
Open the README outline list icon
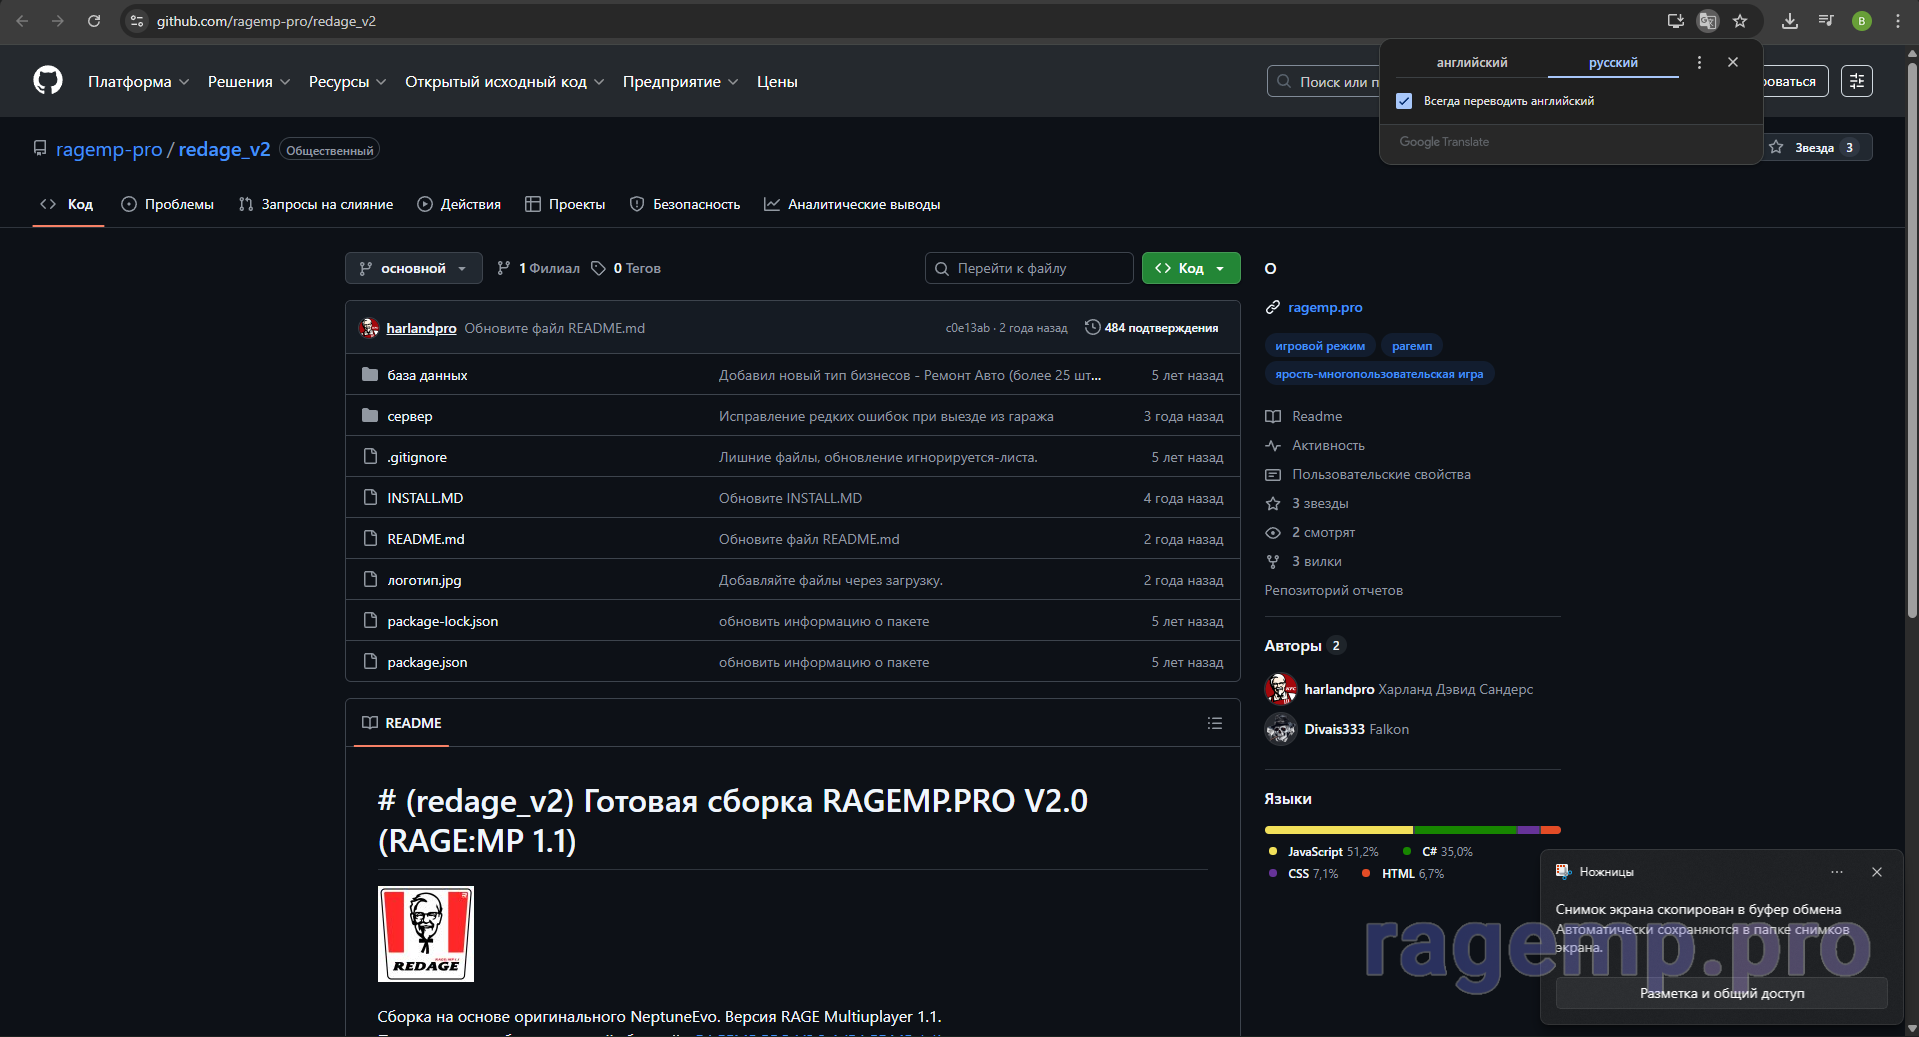click(x=1214, y=723)
